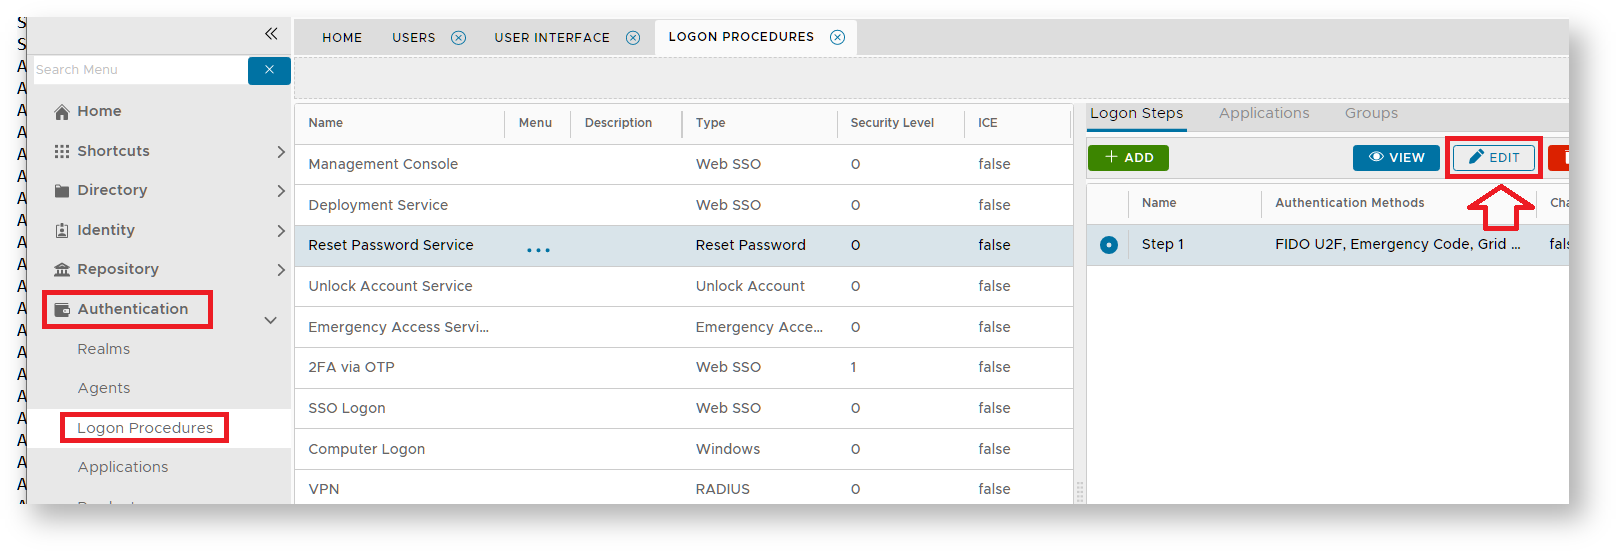Open the Reset Password Service ellipsis menu
The image size is (1617, 552).
(x=538, y=250)
